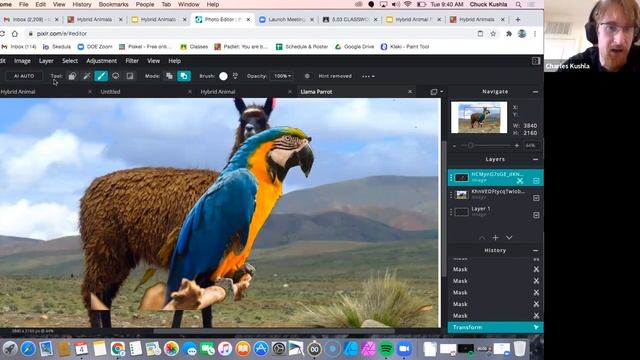This screenshot has height=360, width=640.
Task: Zoom out with the navigator minus button
Action: click(x=454, y=146)
